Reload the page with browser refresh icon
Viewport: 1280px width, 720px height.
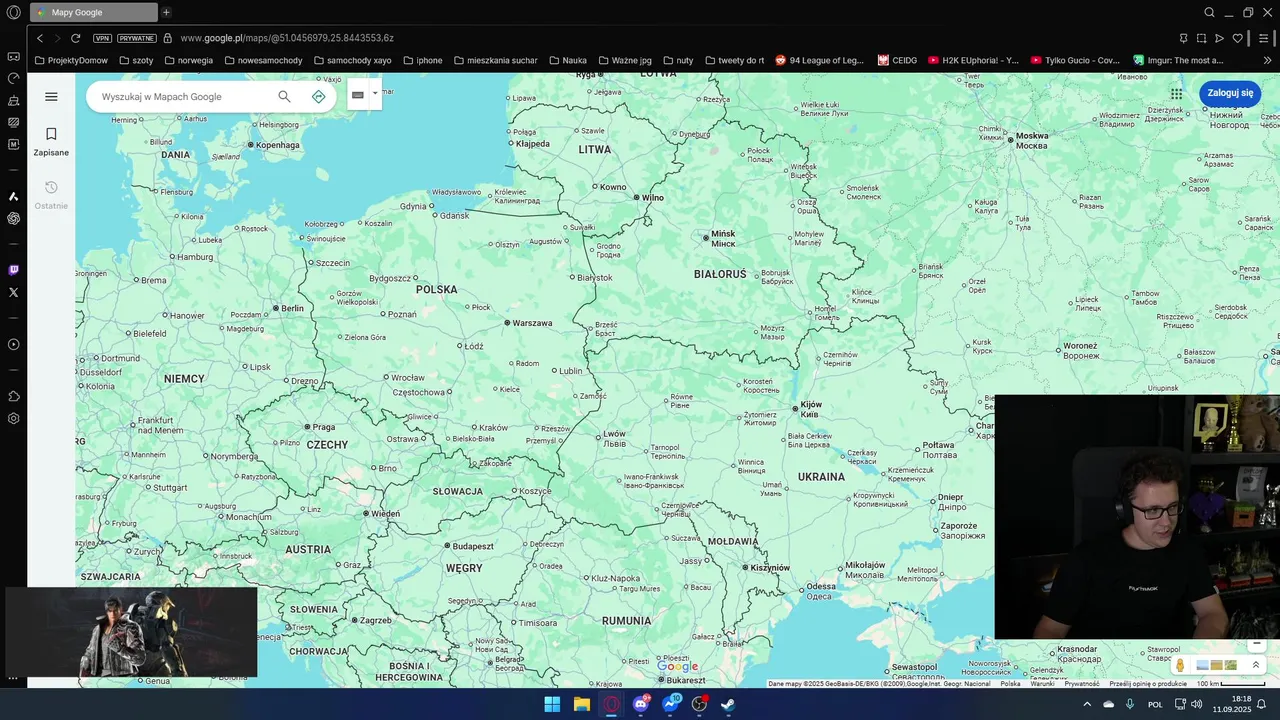[x=75, y=38]
